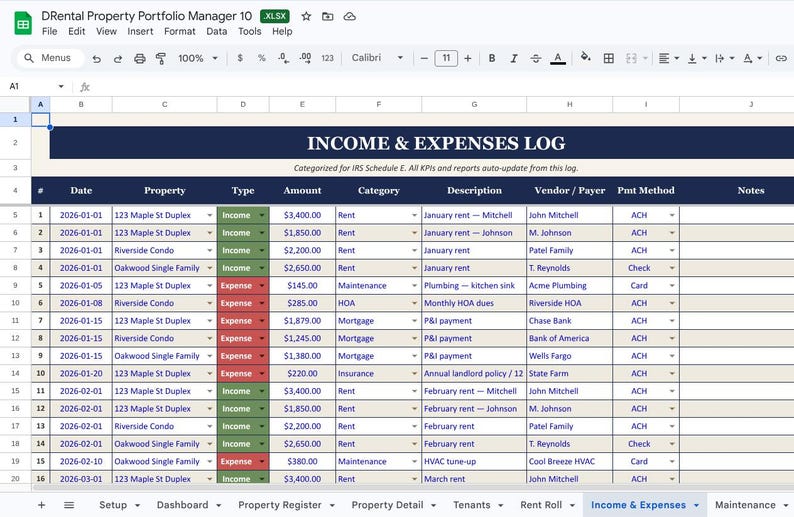Switch to the Tenants sheet tab
The height and width of the screenshot is (517, 794).
click(x=471, y=505)
